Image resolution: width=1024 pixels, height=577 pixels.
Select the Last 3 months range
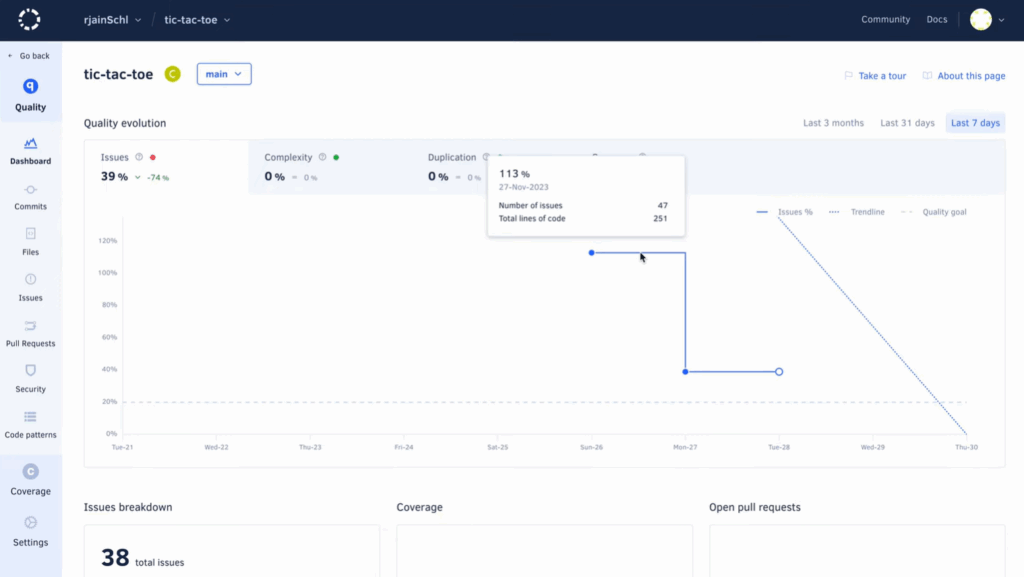[x=833, y=123]
